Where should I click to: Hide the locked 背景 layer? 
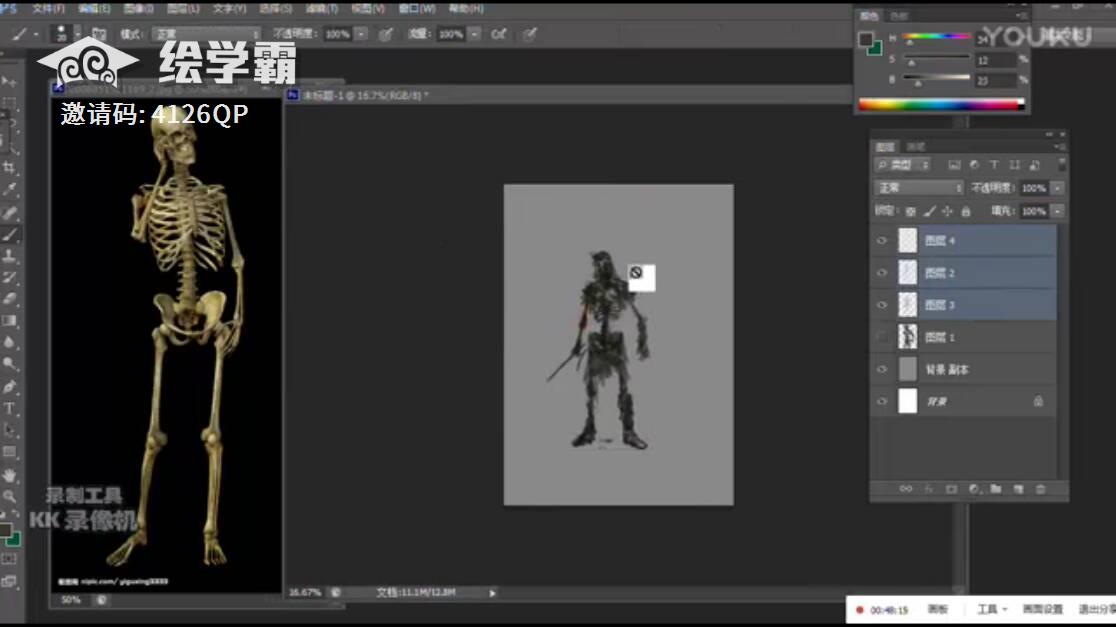[882, 401]
